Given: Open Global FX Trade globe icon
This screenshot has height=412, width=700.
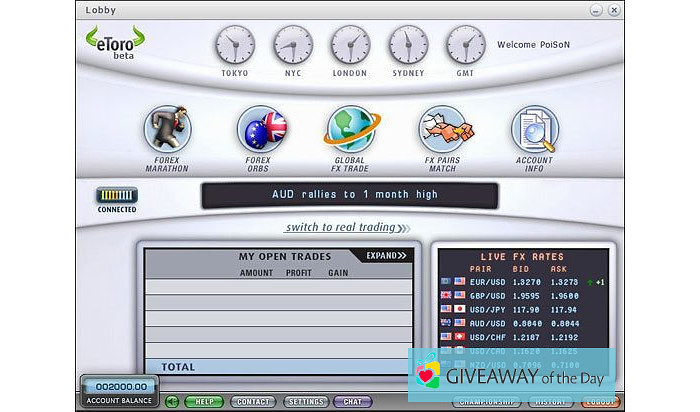Looking at the screenshot, I should 349,130.
